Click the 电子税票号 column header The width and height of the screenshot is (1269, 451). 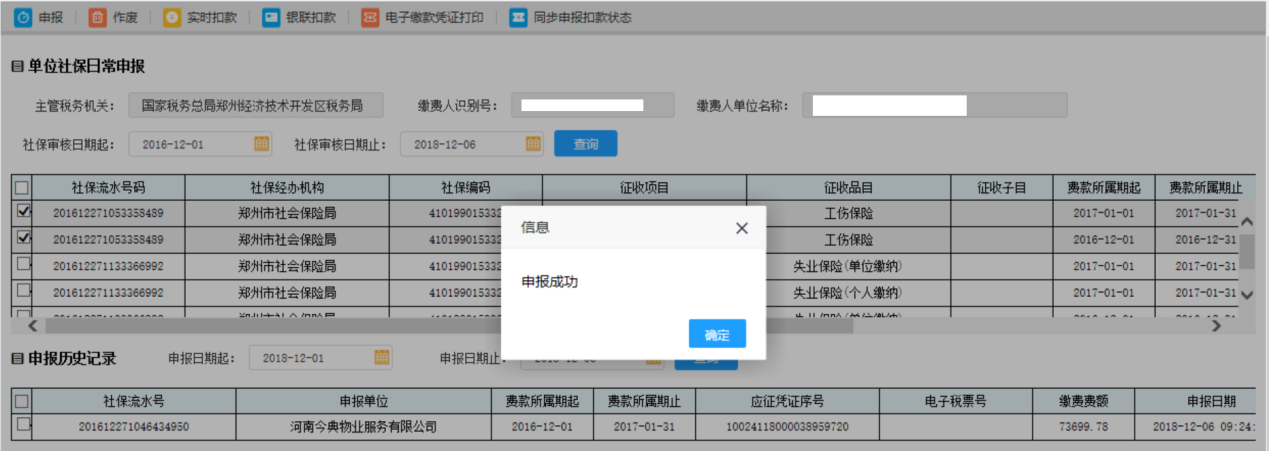[957, 401]
